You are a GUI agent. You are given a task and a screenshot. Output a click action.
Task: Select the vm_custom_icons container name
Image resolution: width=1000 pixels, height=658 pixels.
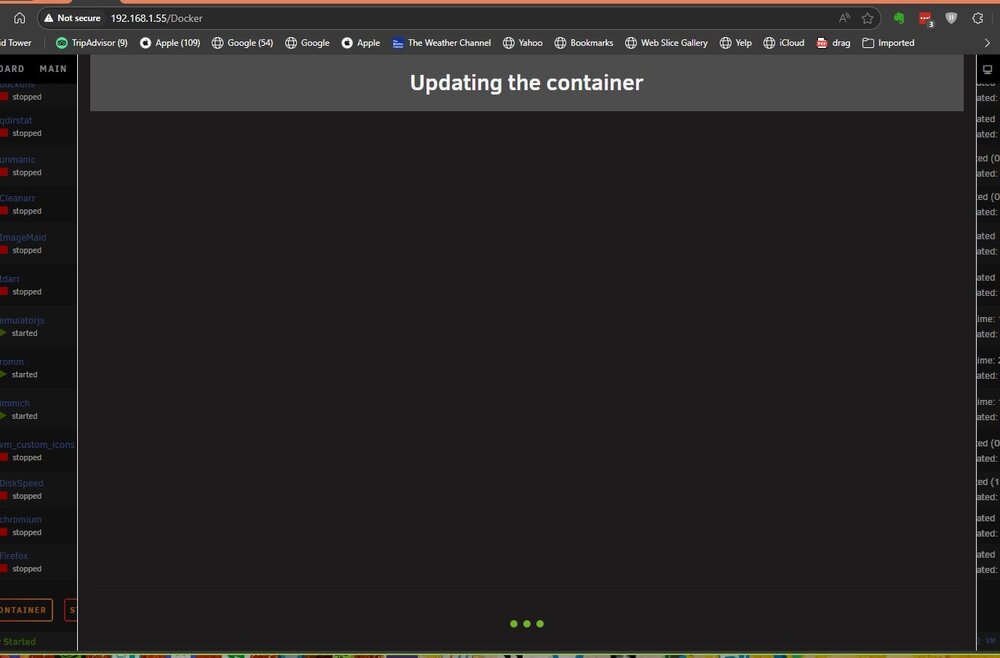[x=37, y=444]
